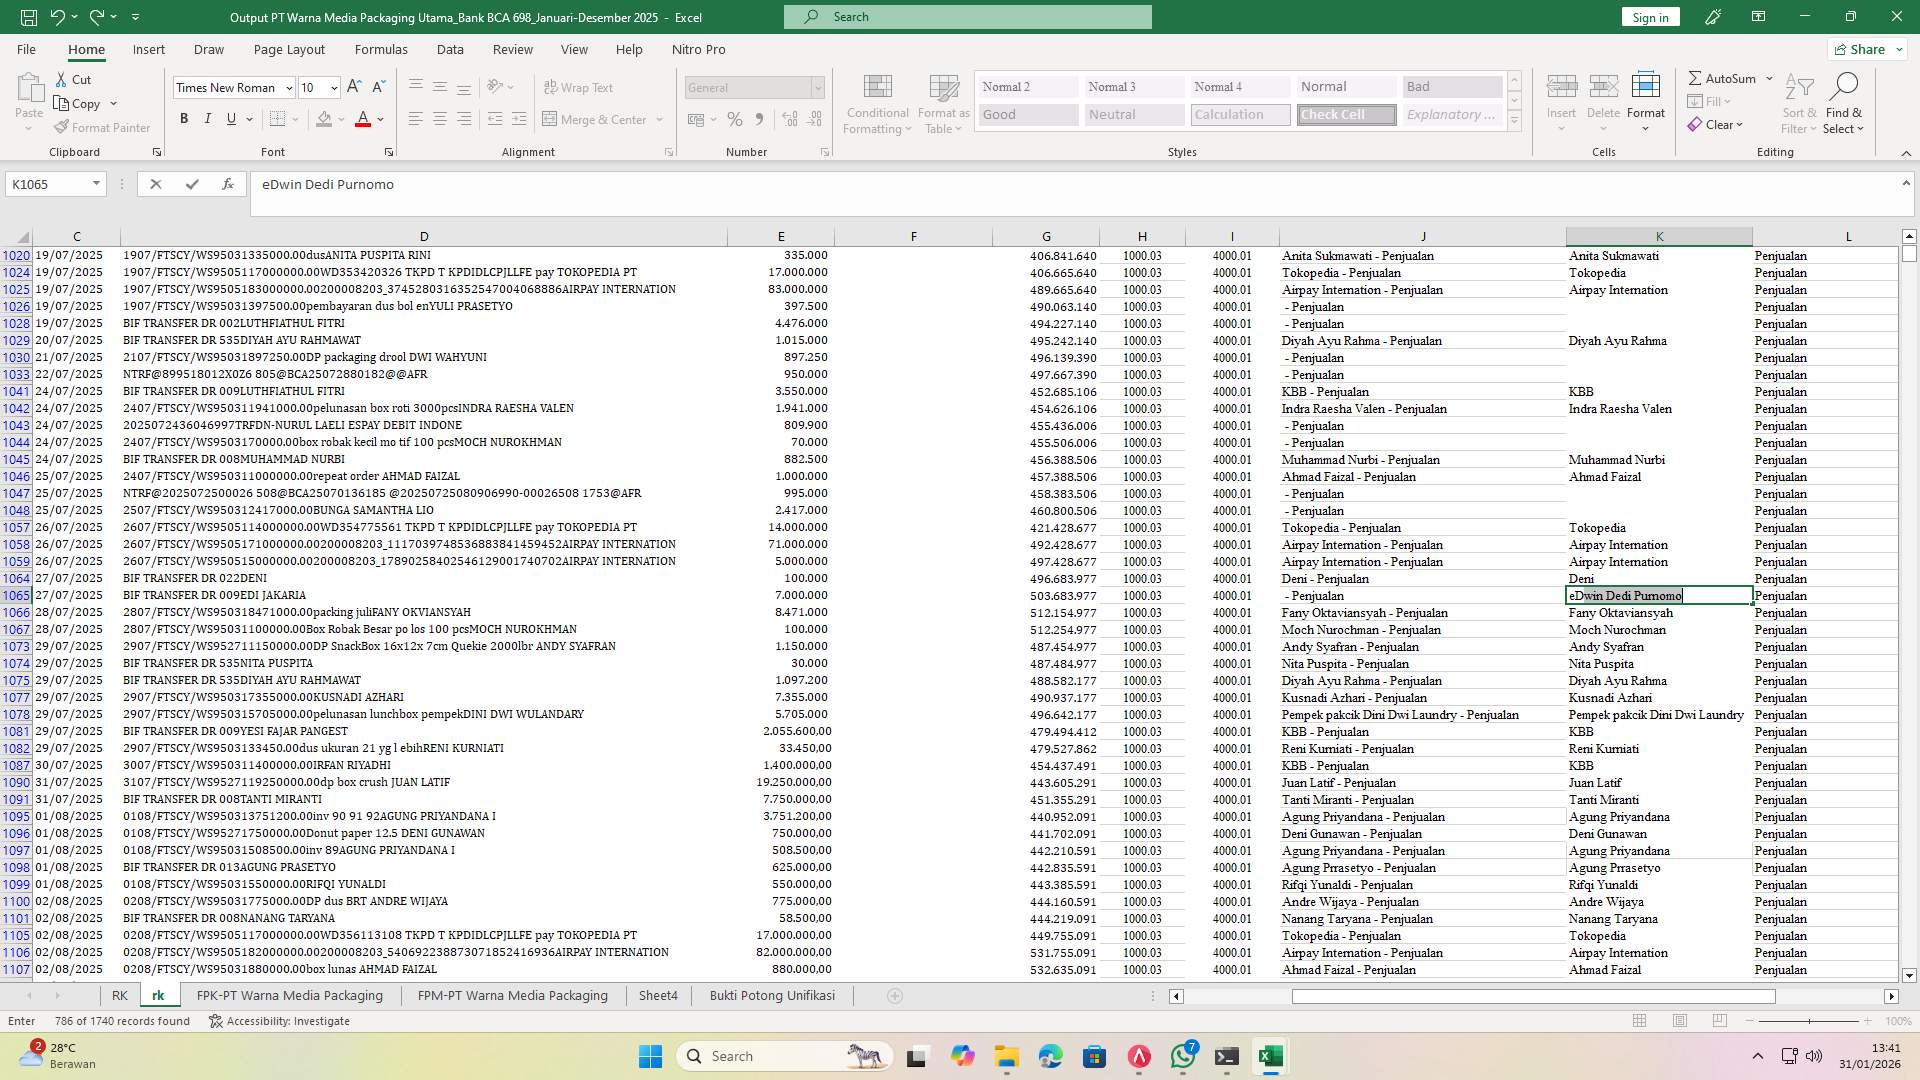Click the Sign in button

(x=1650, y=16)
